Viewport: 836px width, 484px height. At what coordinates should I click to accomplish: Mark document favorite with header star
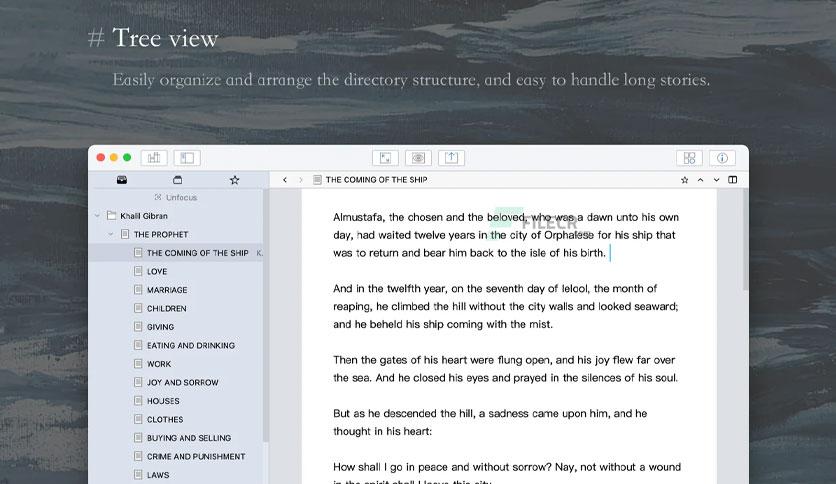click(685, 180)
